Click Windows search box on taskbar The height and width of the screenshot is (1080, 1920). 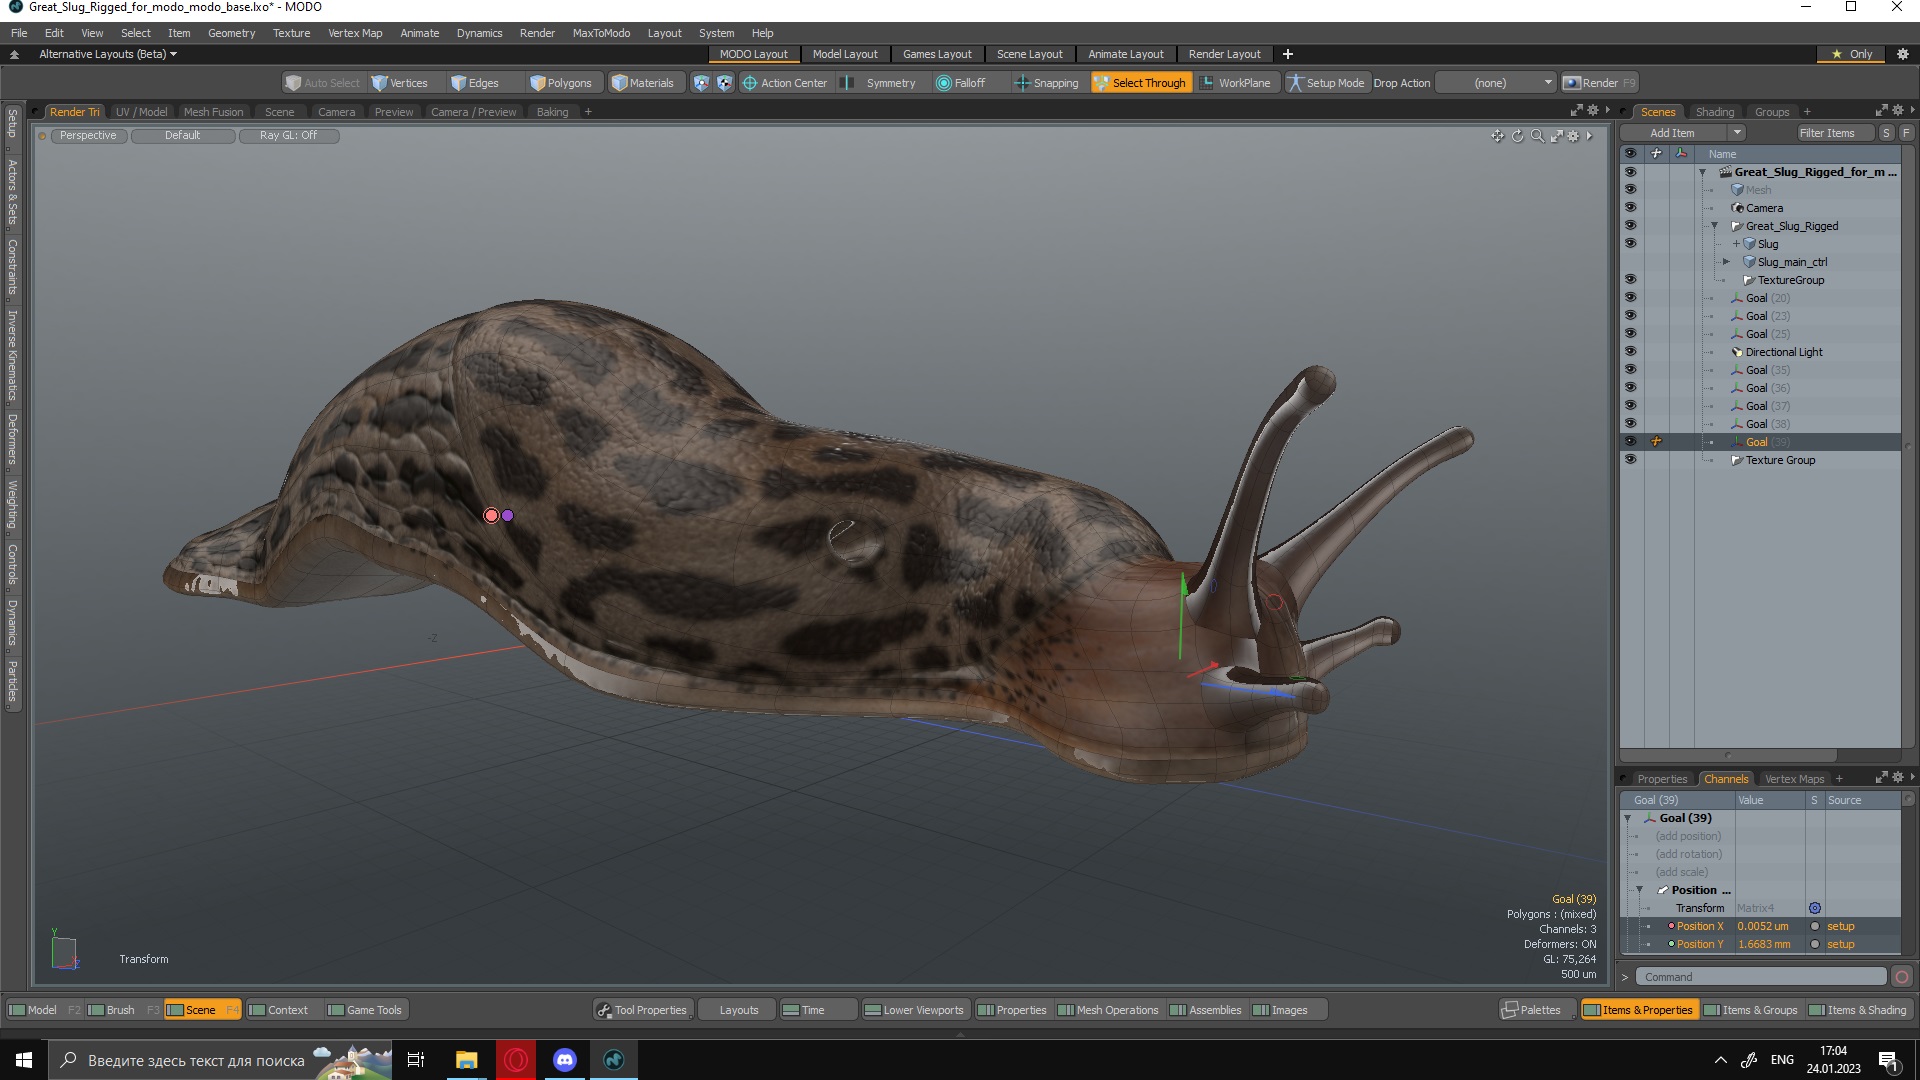220,1060
